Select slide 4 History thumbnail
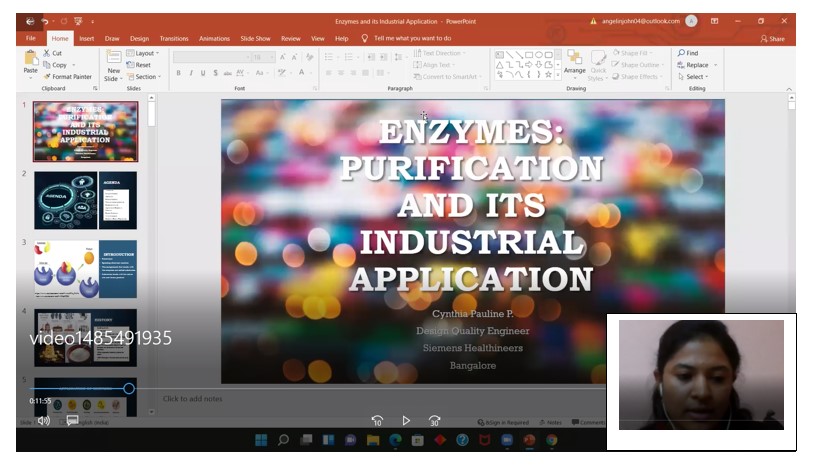 click(85, 338)
